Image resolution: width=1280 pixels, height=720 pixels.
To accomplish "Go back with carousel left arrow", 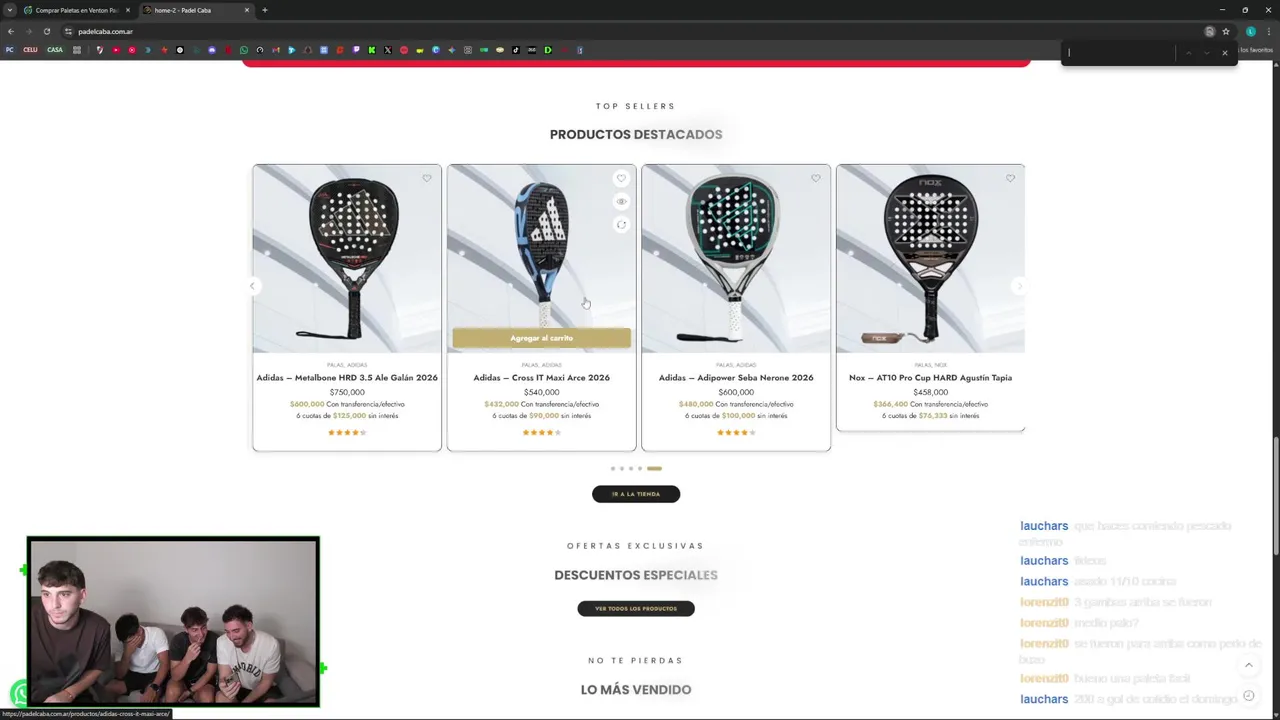I will pos(253,287).
